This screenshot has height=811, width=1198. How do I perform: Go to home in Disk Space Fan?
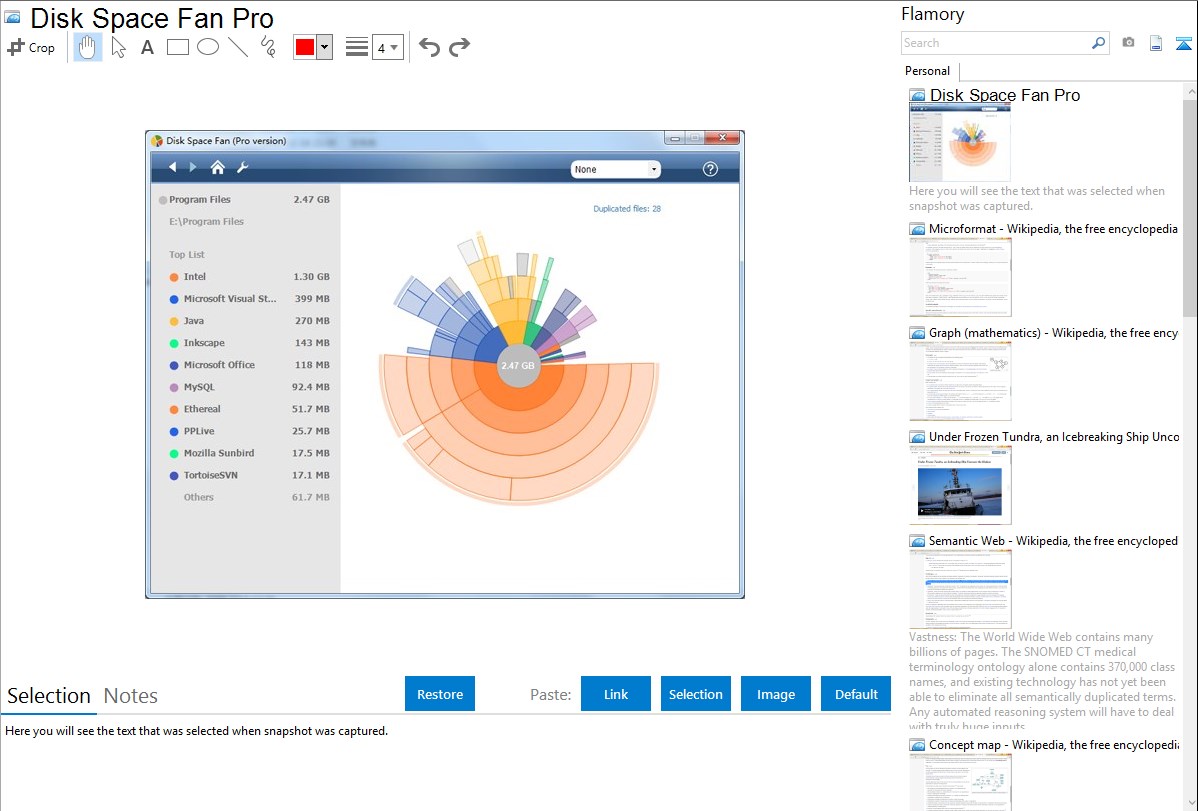tap(218, 167)
